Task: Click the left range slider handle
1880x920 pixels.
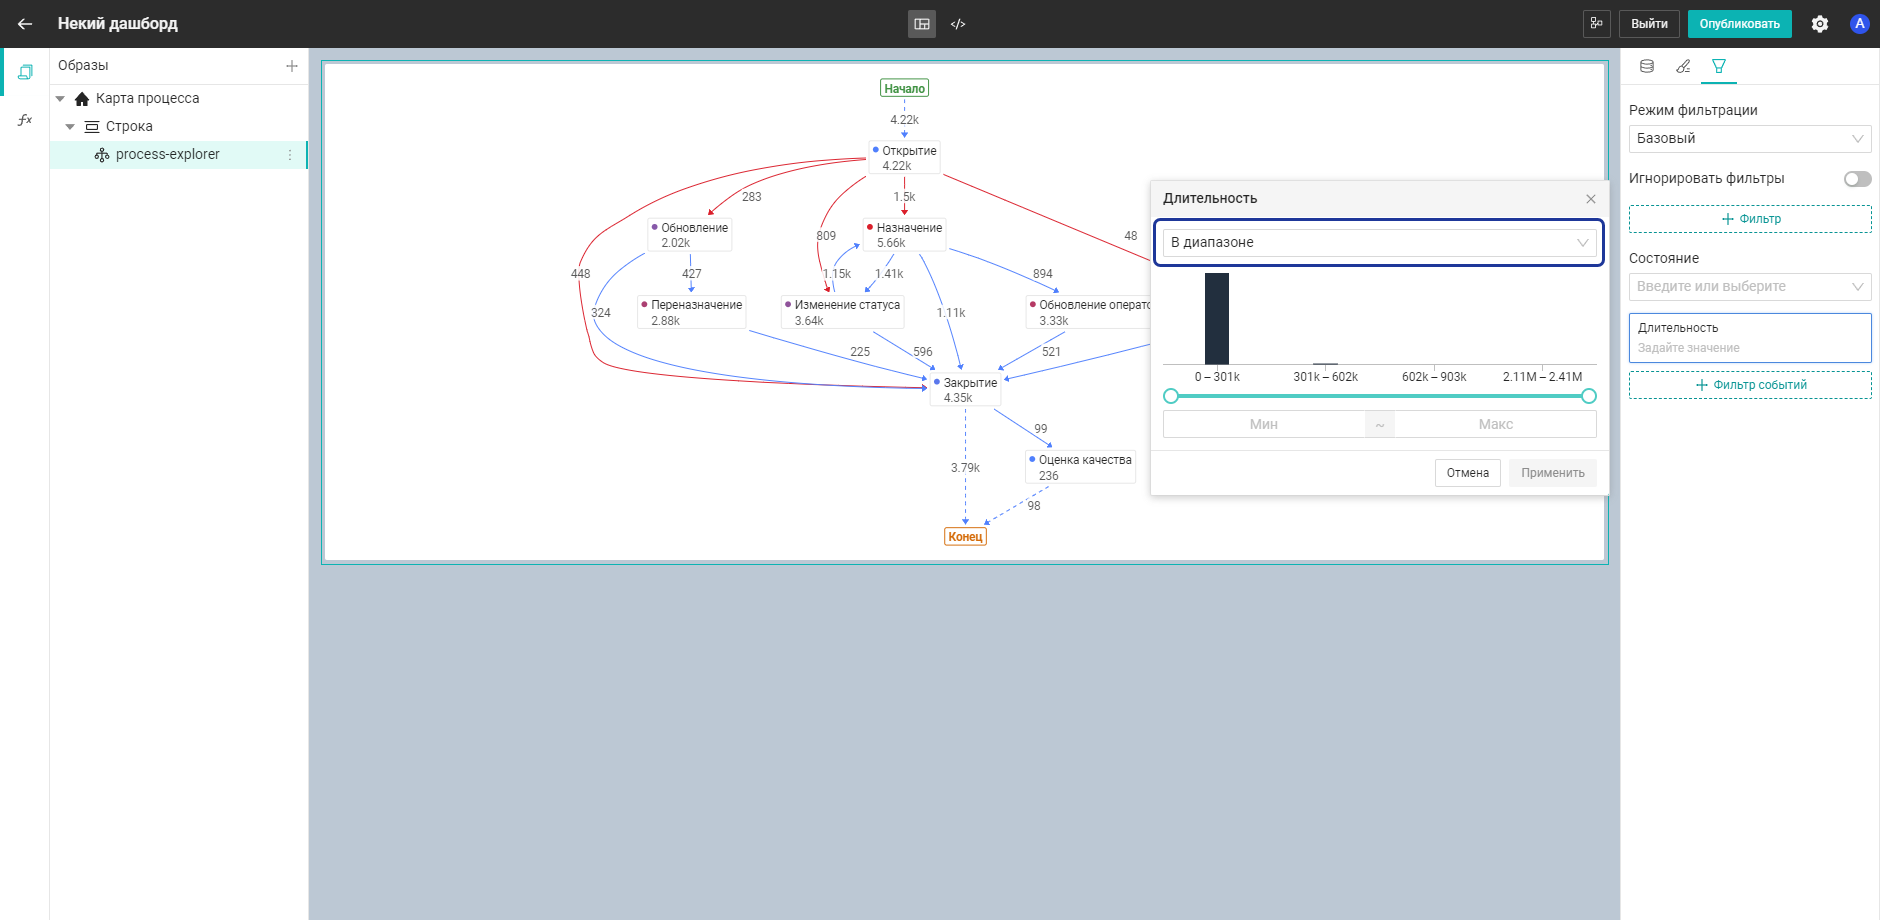Action: point(1171,396)
